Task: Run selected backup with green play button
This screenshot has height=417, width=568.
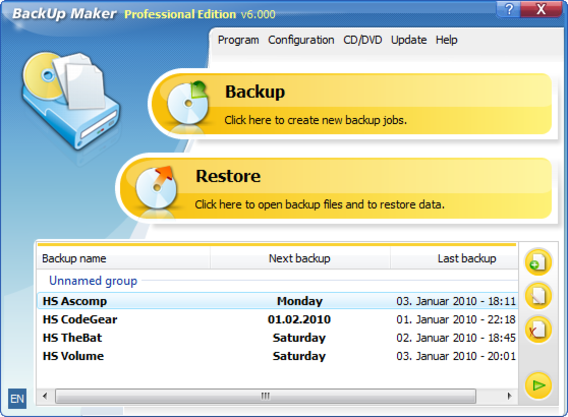Action: 538,385
